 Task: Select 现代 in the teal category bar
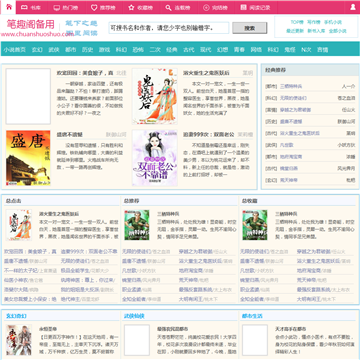[x=205, y=50]
